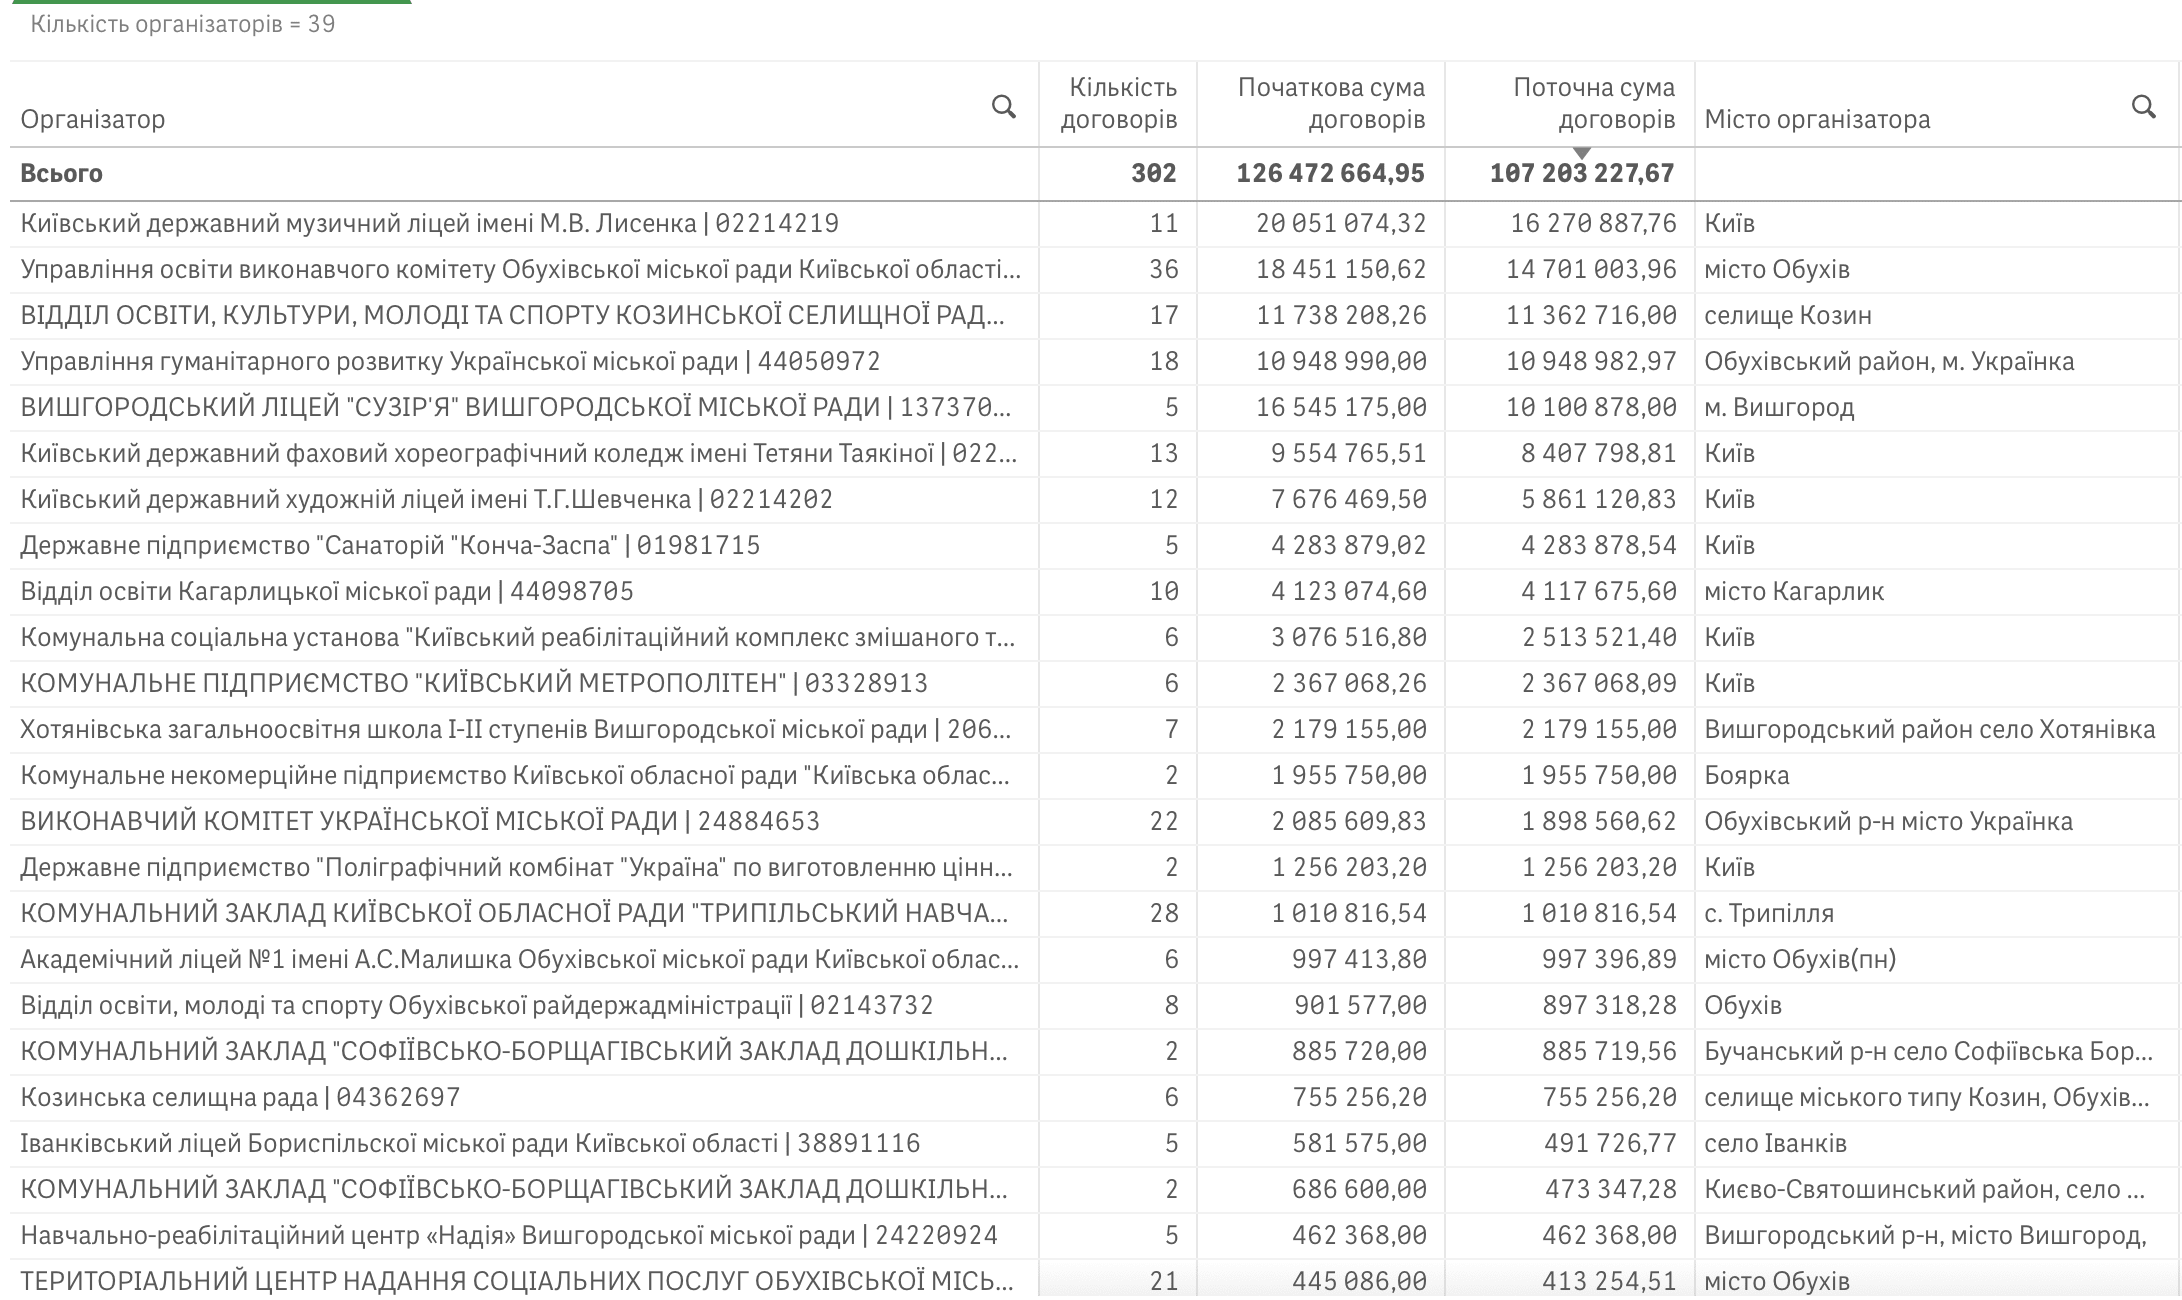Select Державне підприємство Санаторій Конча-Заспа organizer
2182x1300 pixels.
[390, 545]
